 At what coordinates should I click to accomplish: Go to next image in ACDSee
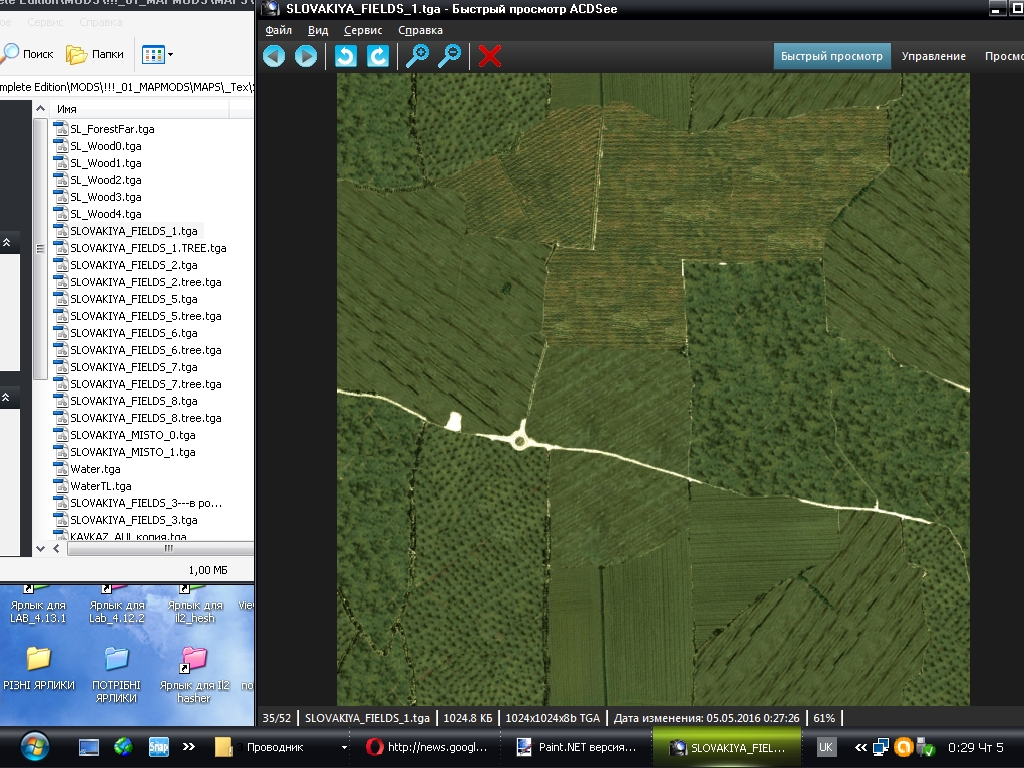click(x=306, y=56)
